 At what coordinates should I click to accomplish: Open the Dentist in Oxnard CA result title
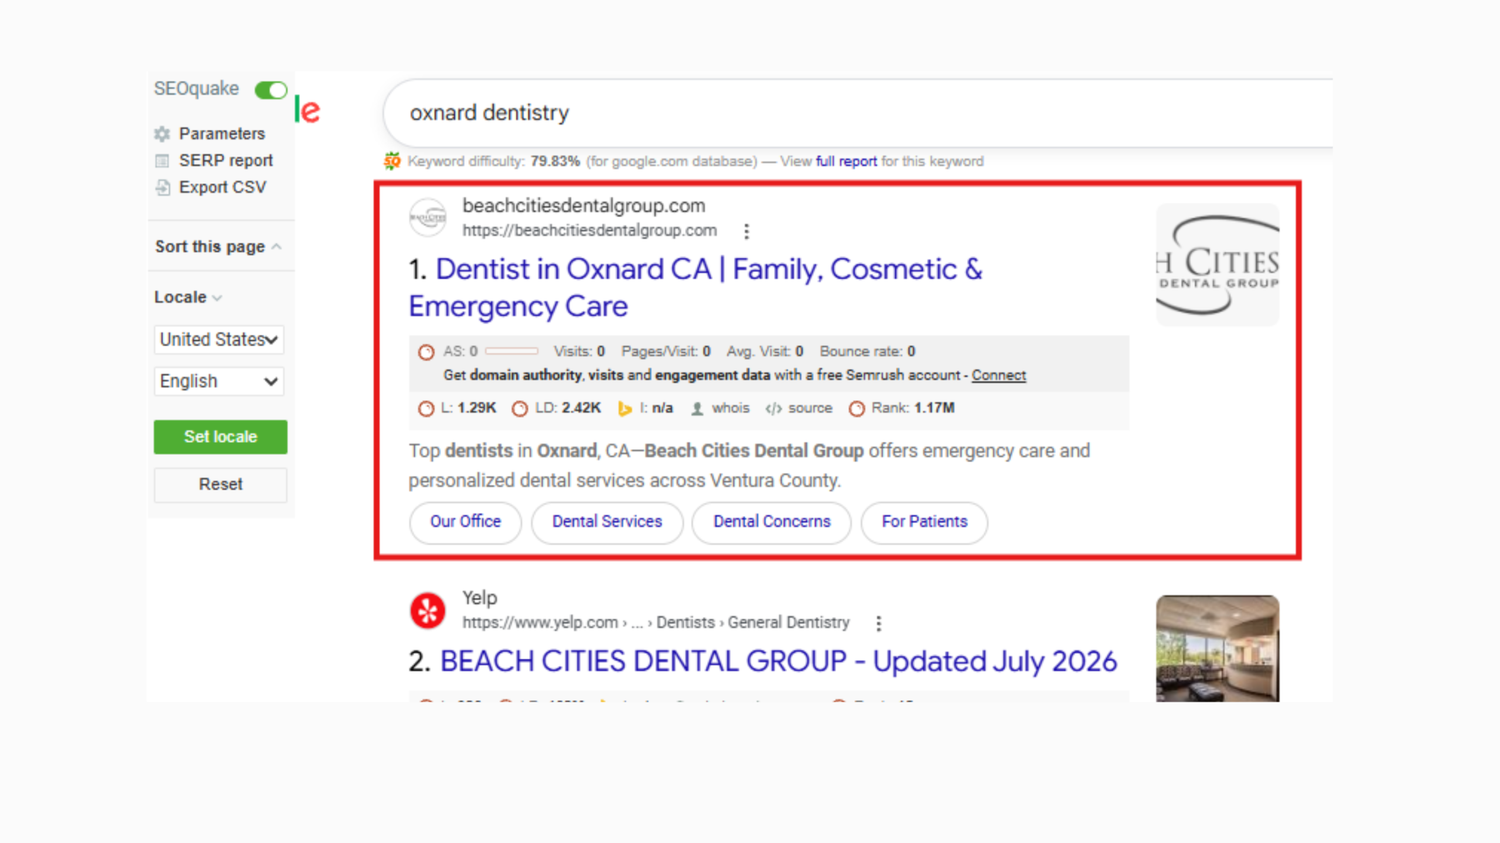tap(696, 288)
